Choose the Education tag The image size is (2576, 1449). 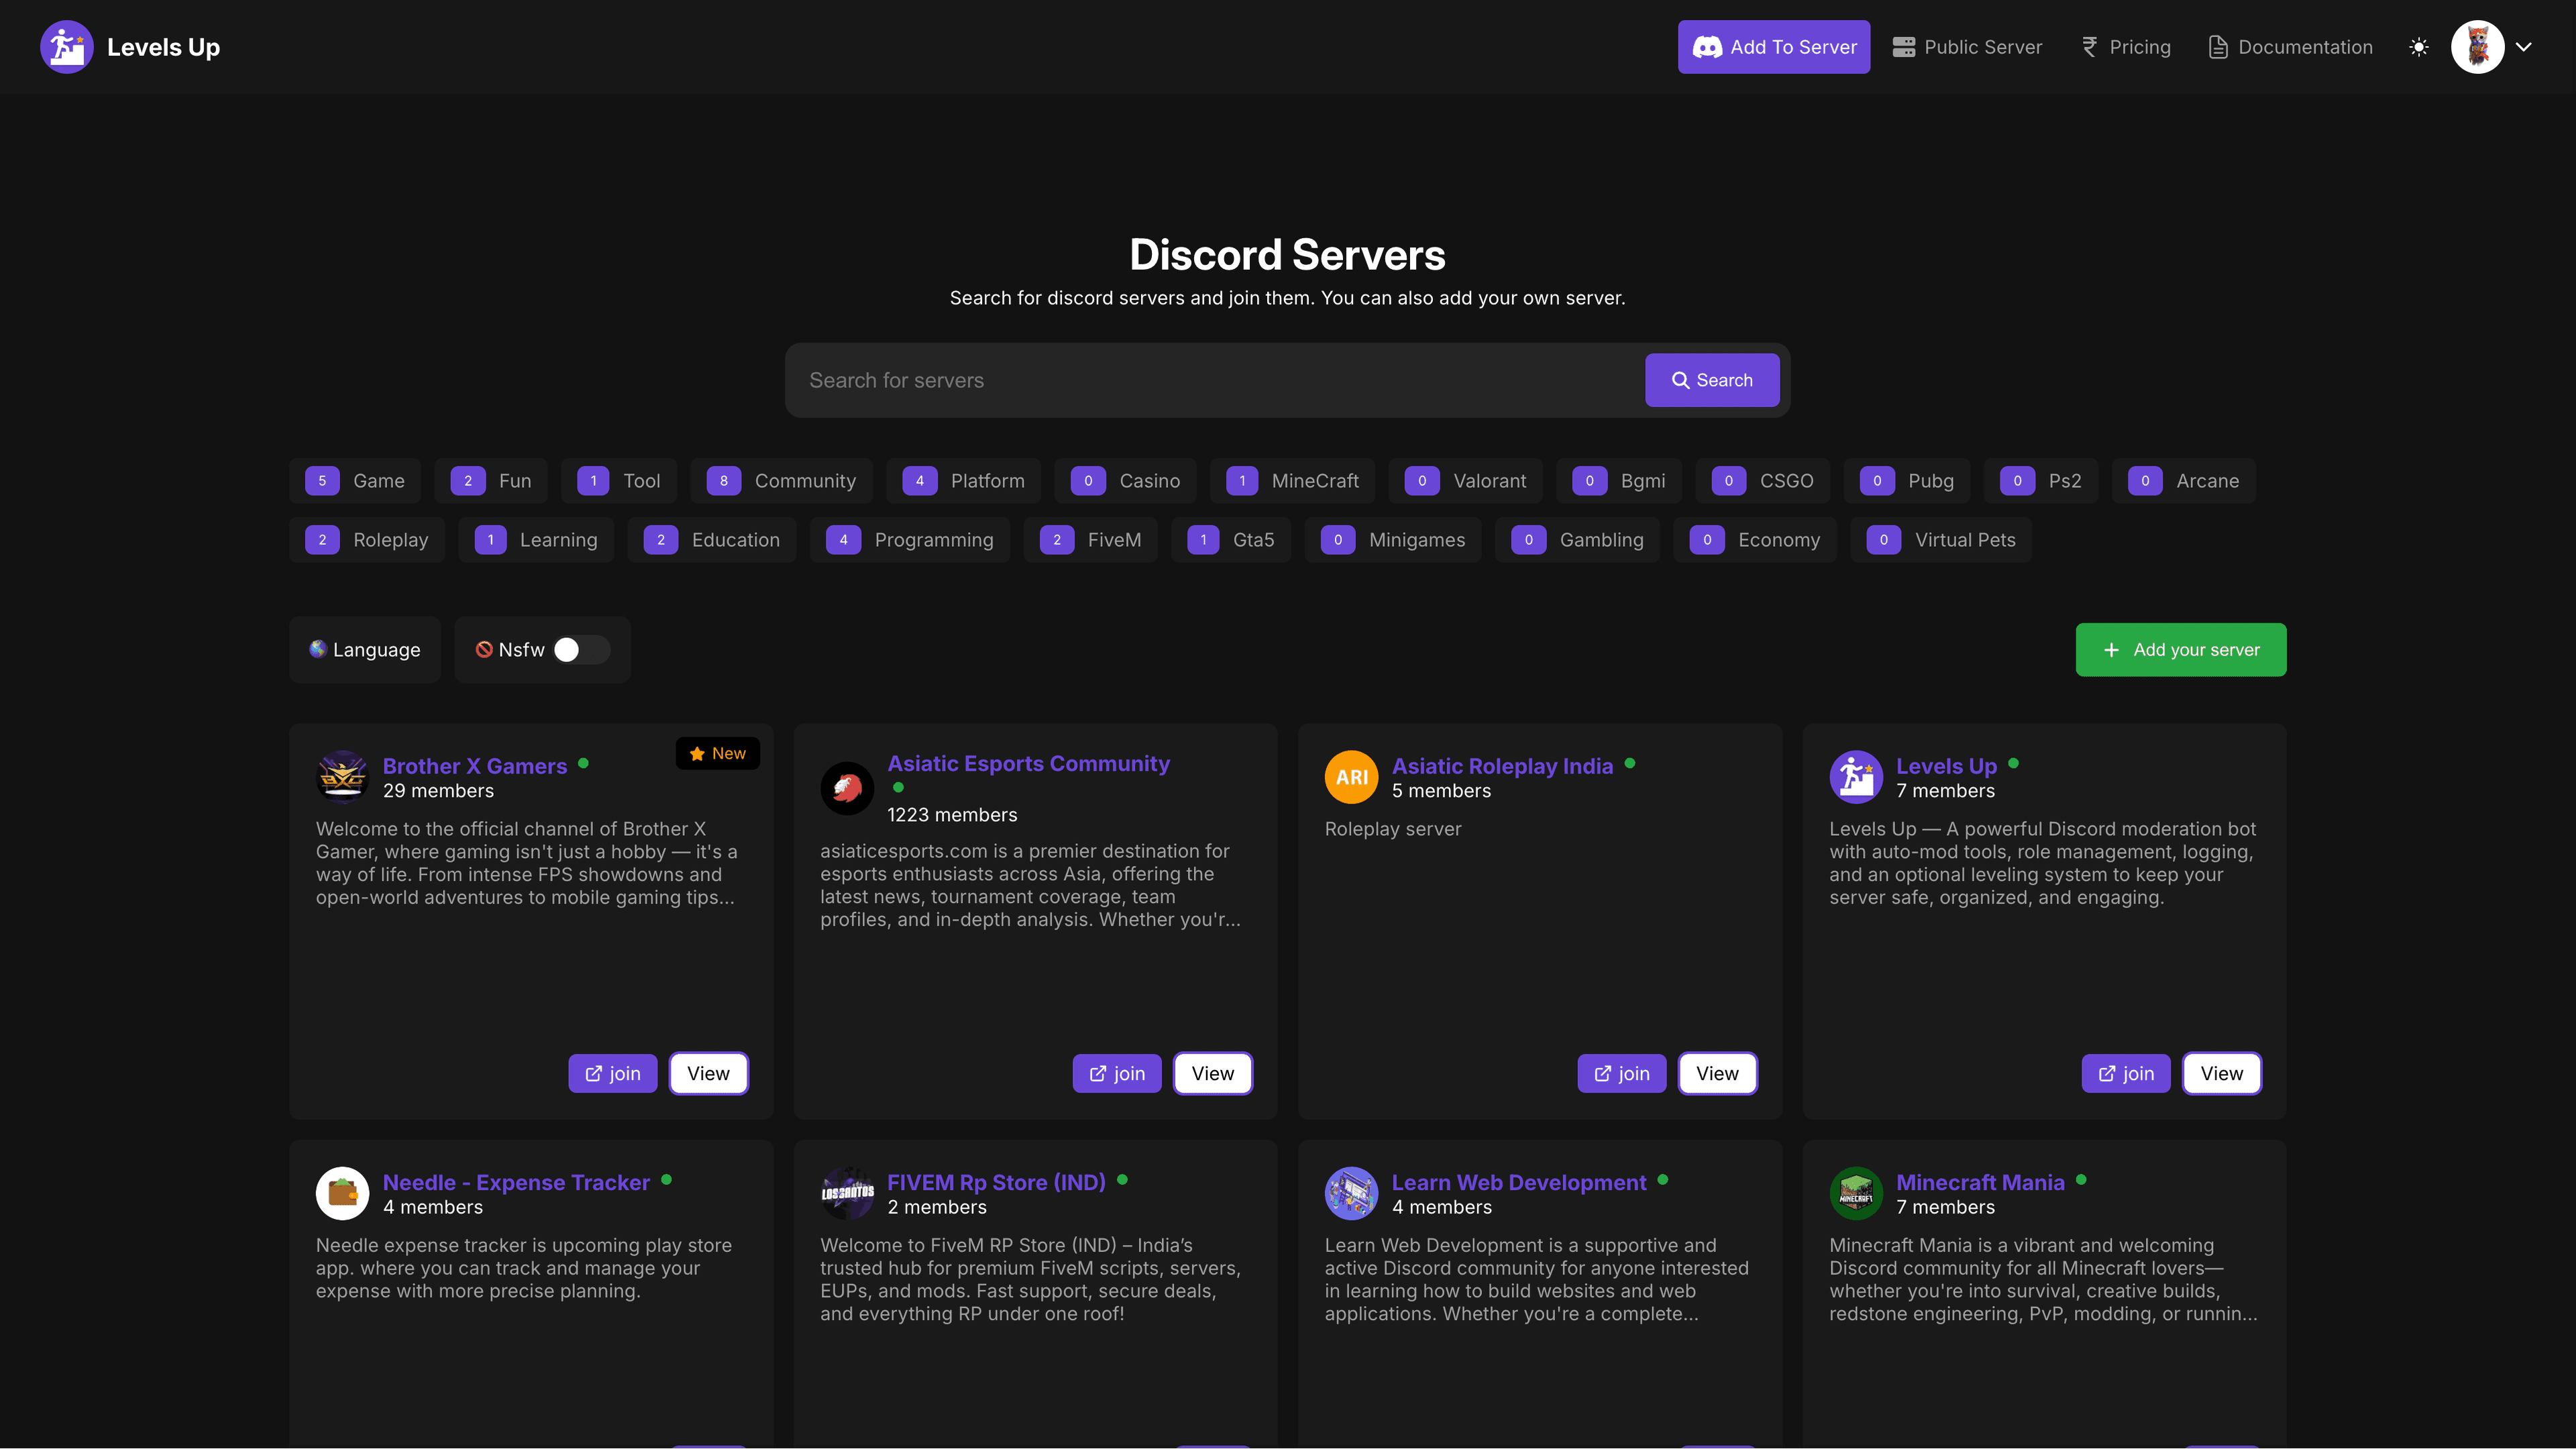(711, 540)
